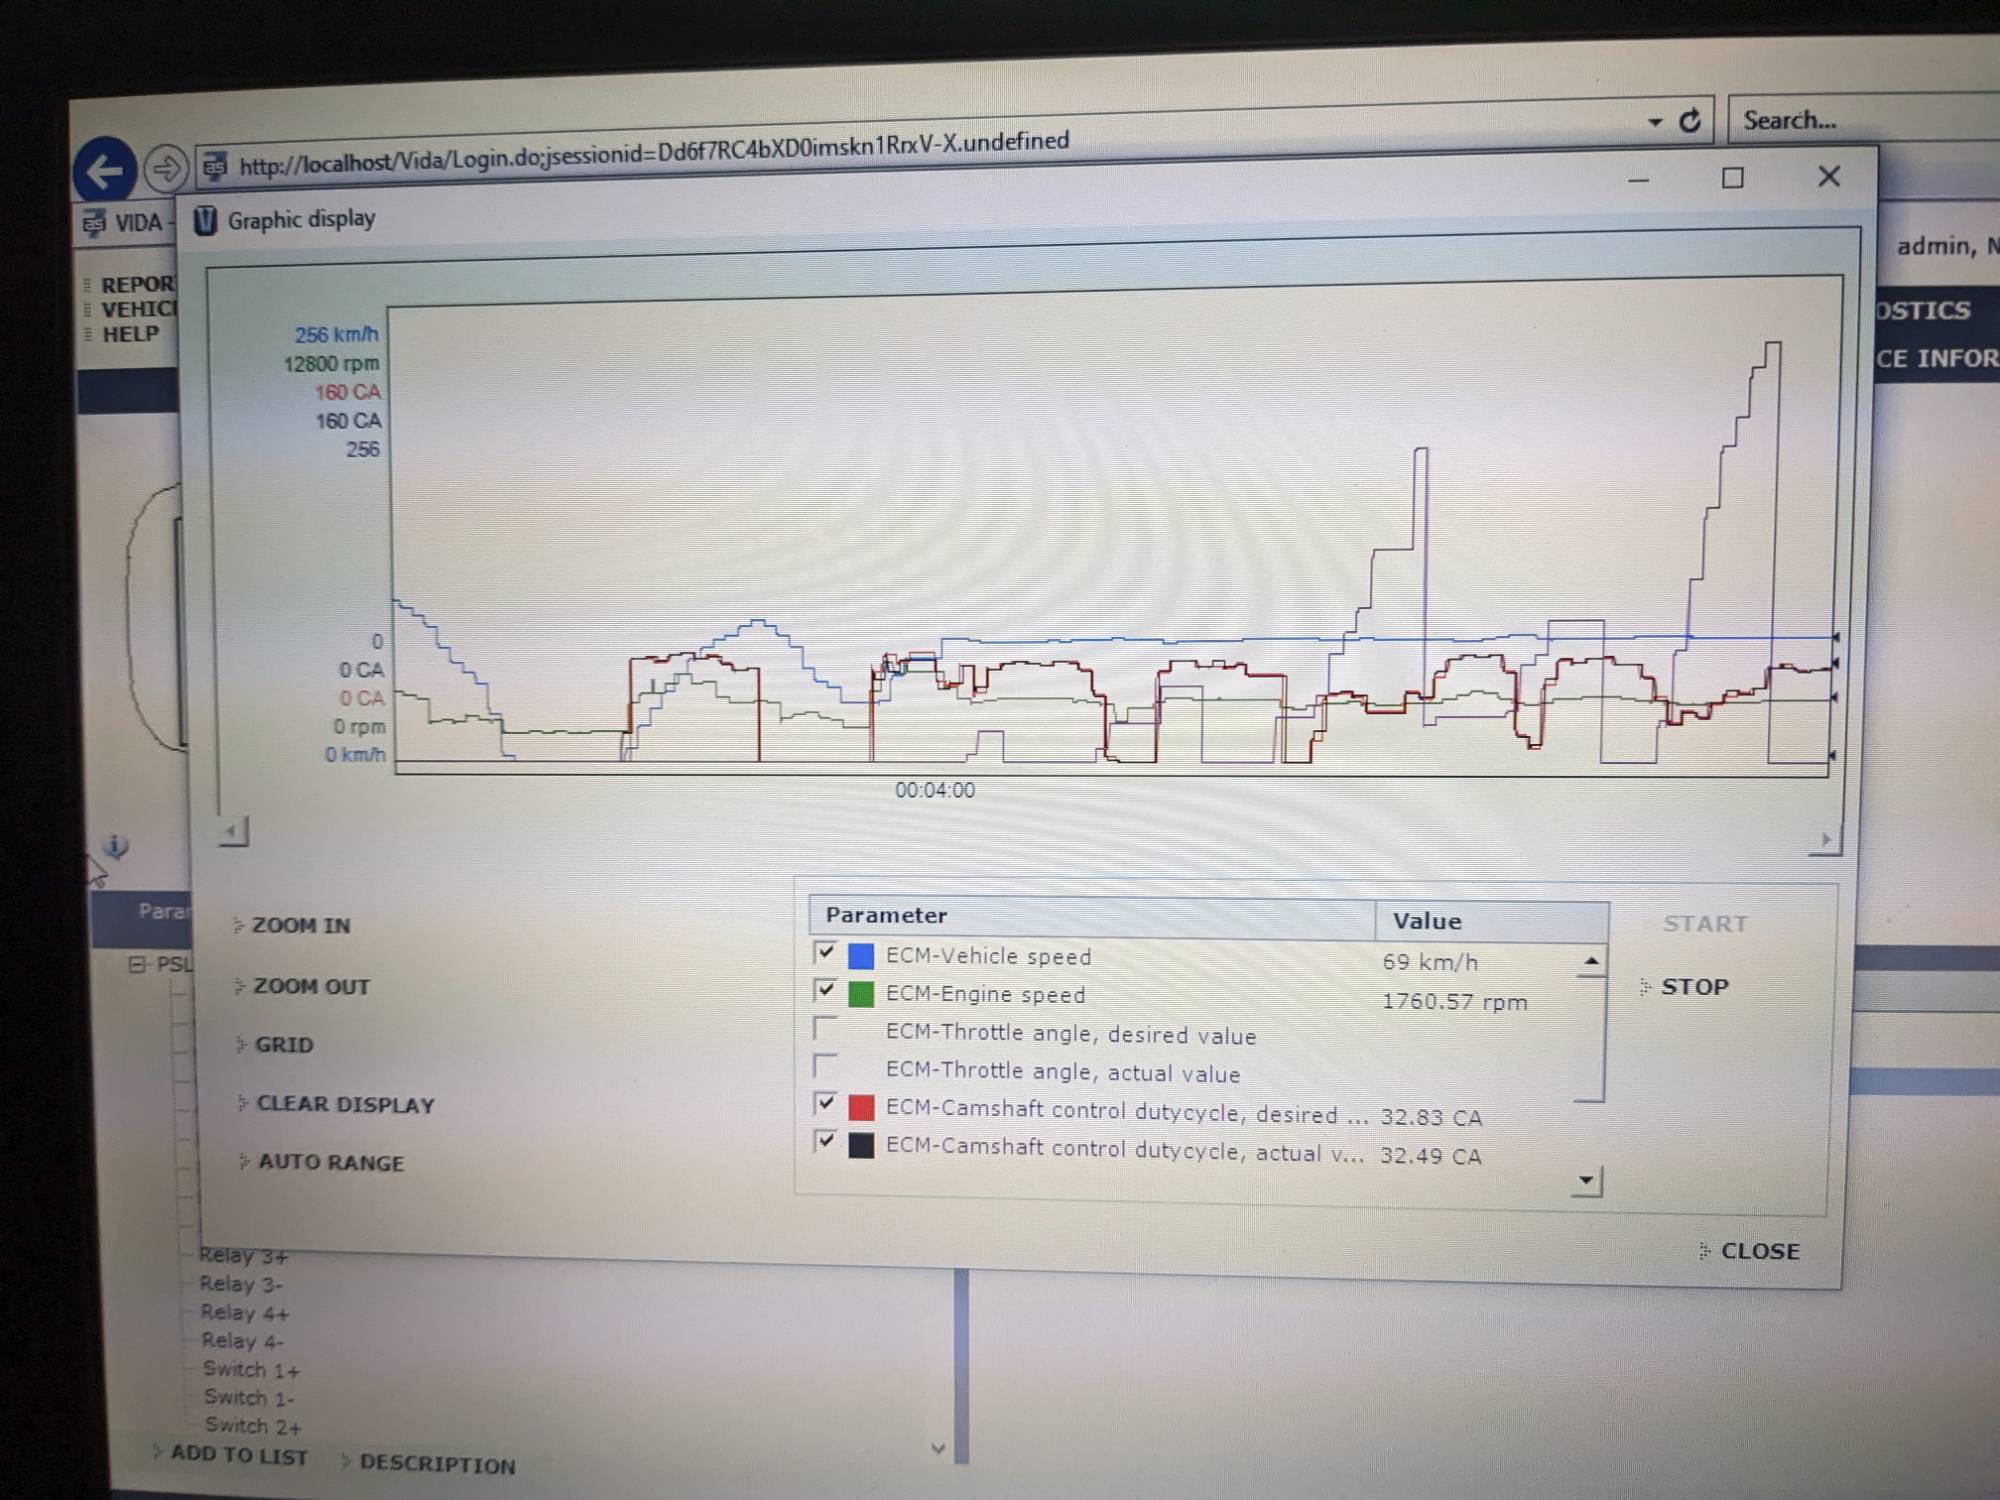Screen dimensions: 2000x1500
Task: Click the browser back arrow button
Action: (x=104, y=171)
